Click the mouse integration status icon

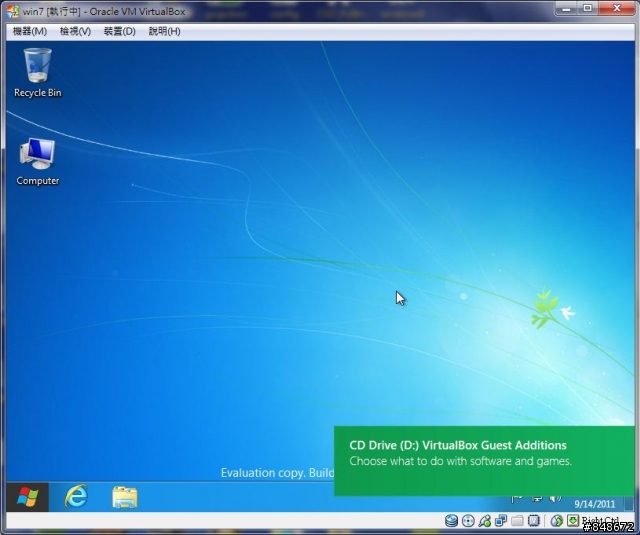tap(557, 521)
